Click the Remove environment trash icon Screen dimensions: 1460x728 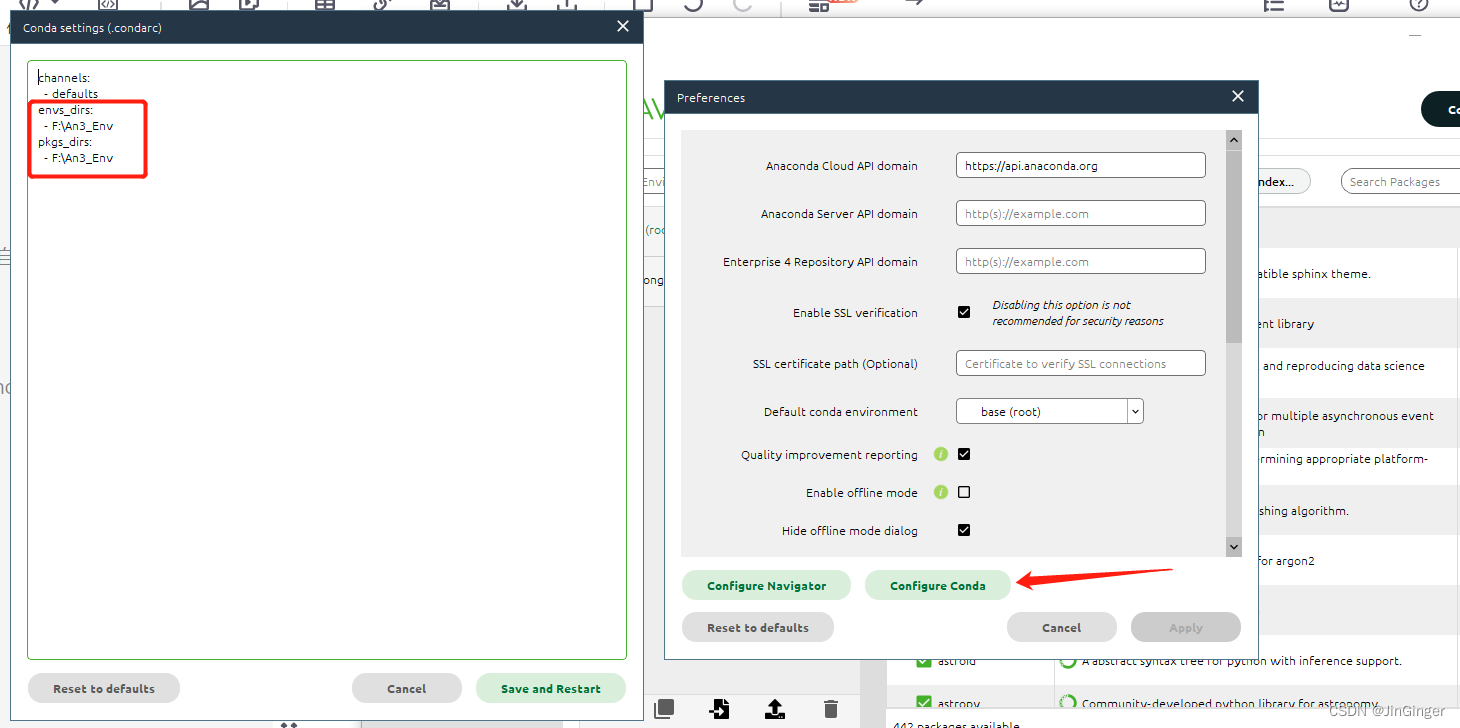coord(830,709)
